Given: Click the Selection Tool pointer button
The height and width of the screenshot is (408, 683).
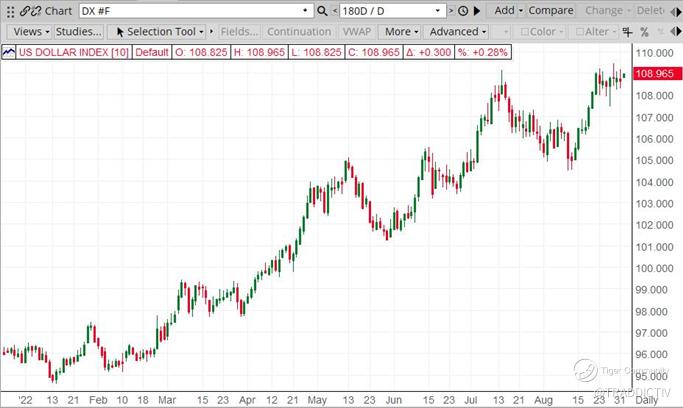Looking at the screenshot, I should tap(156, 32).
